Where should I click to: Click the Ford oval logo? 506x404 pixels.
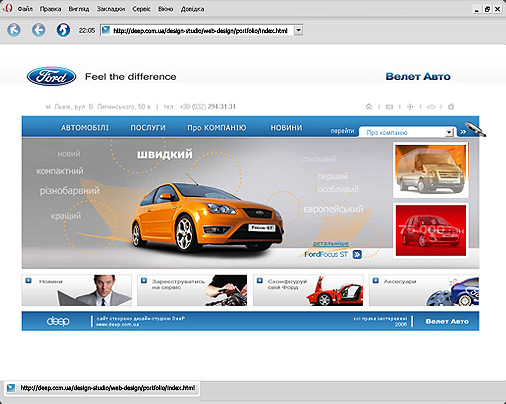tap(51, 76)
